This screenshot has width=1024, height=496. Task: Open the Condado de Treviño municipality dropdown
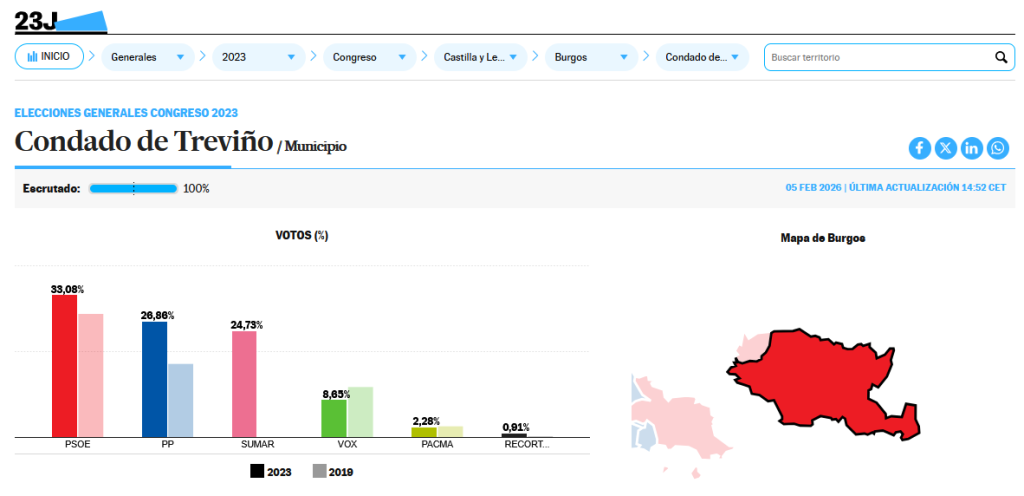[x=701, y=58]
